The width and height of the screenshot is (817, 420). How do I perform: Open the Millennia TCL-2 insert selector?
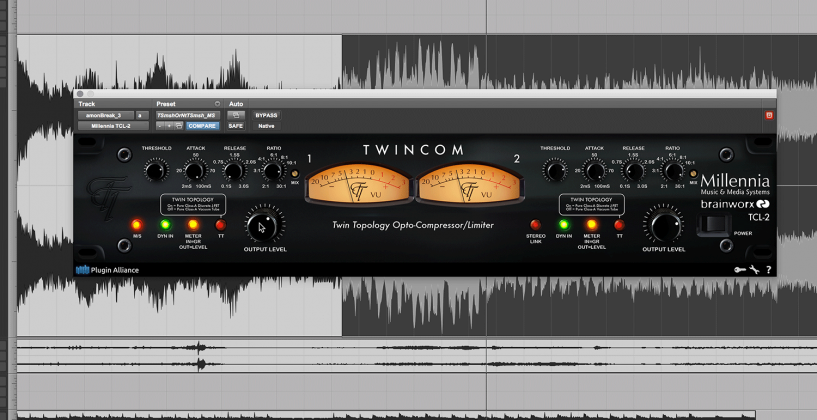point(111,126)
